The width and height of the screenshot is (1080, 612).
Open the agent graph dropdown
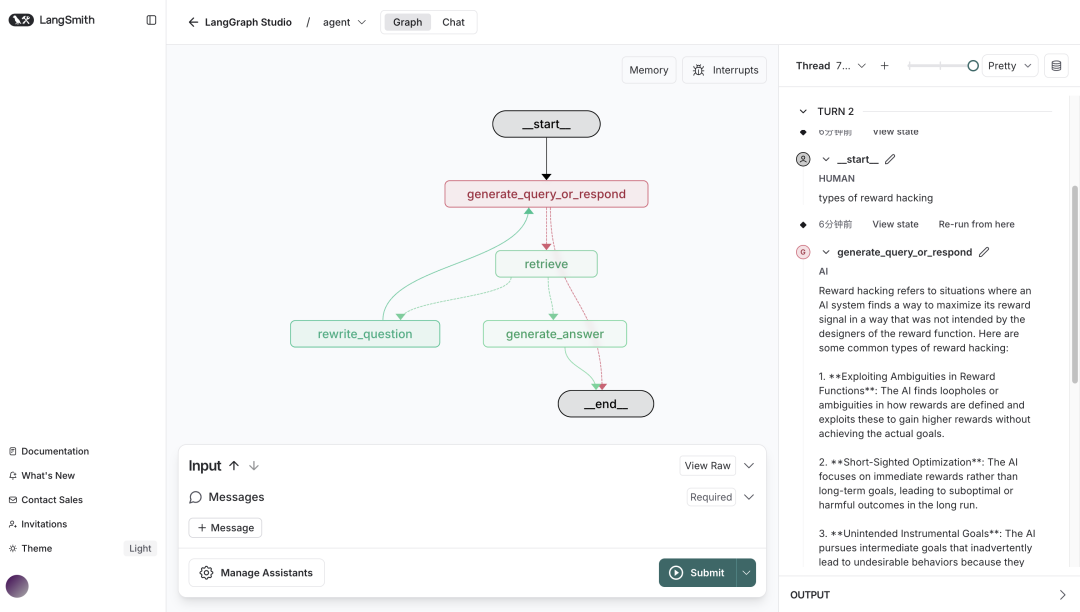click(x=344, y=22)
